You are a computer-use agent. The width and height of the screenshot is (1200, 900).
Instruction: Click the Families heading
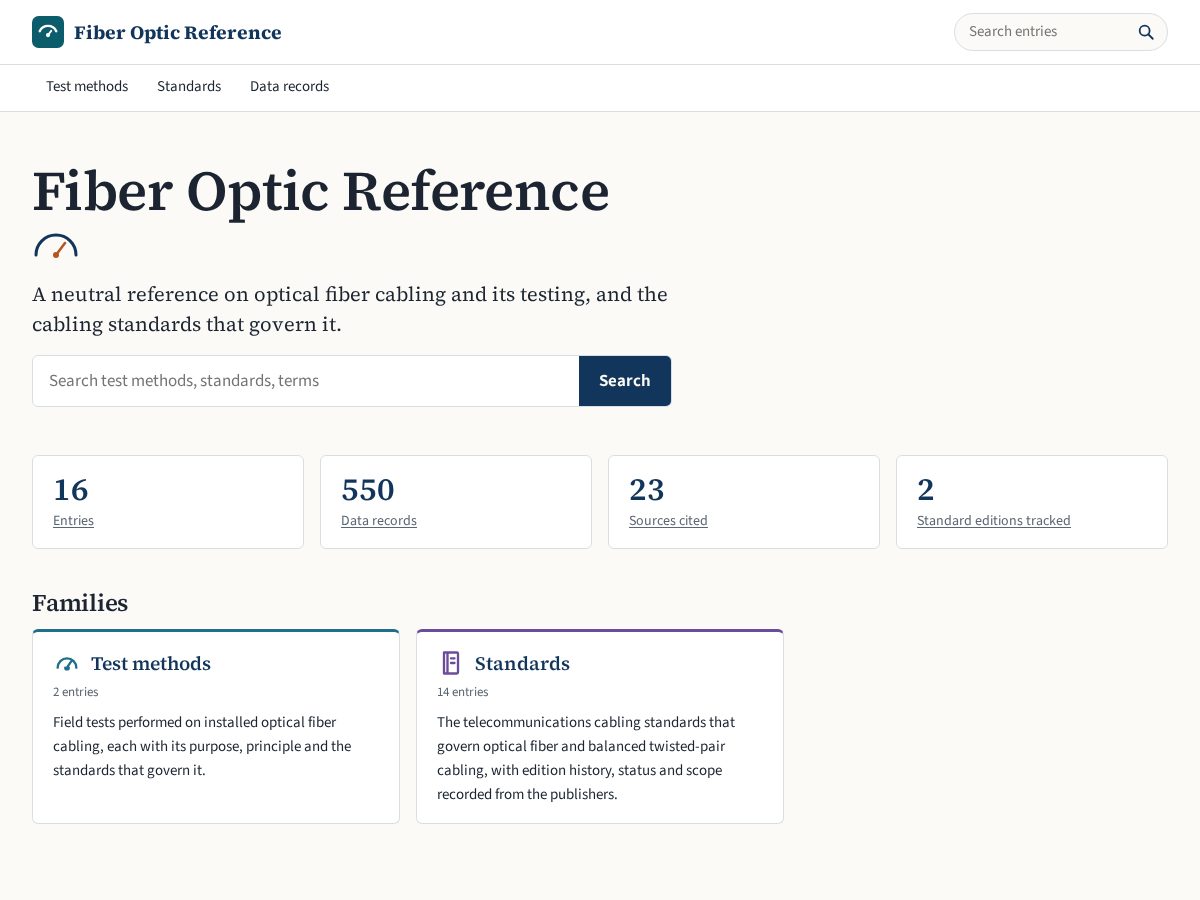(80, 603)
